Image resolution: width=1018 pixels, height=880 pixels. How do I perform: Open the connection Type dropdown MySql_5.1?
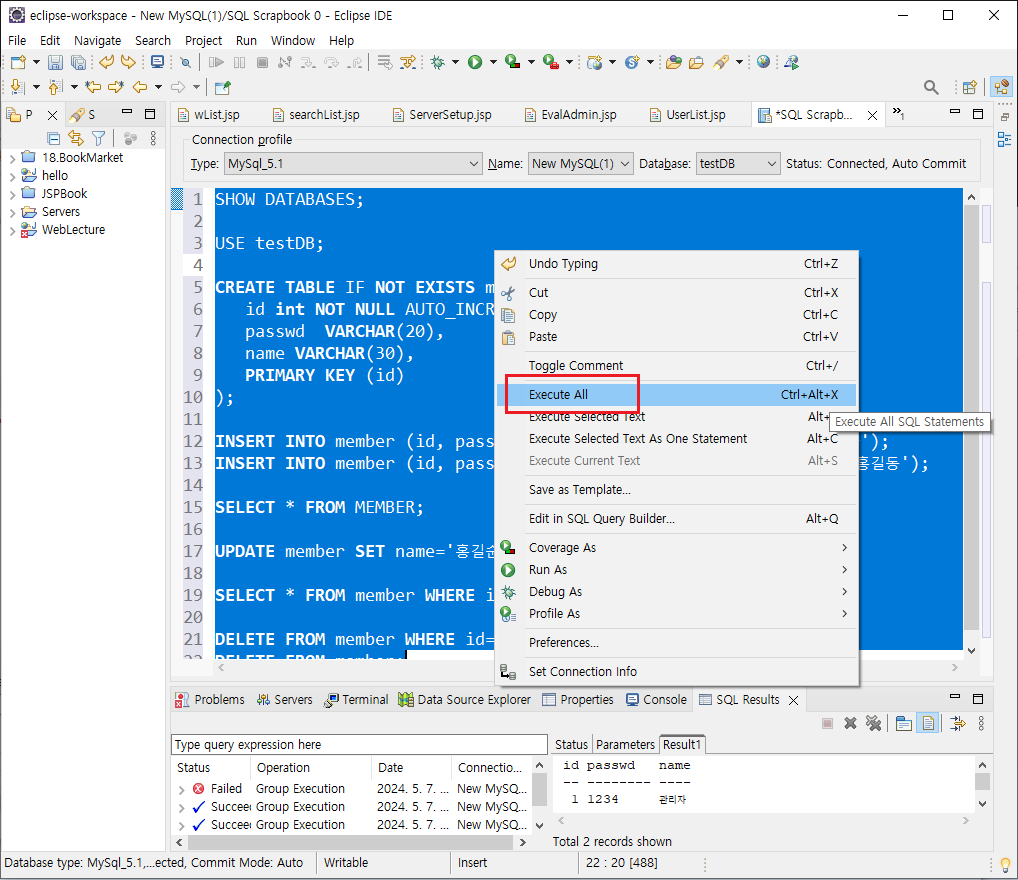pos(353,163)
